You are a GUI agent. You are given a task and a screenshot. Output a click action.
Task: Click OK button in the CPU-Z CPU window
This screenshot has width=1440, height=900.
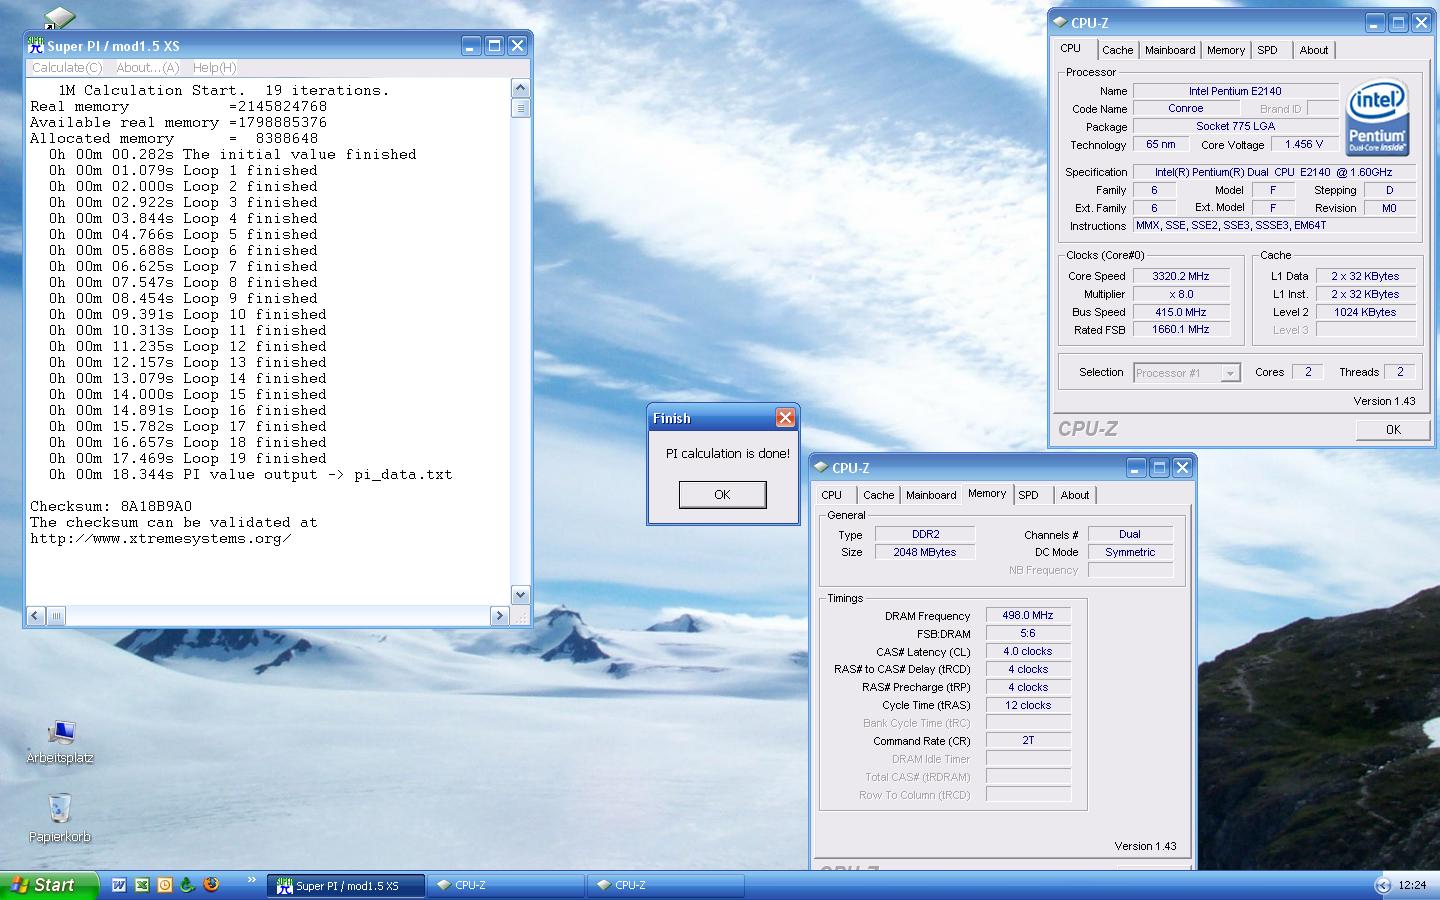point(1392,429)
